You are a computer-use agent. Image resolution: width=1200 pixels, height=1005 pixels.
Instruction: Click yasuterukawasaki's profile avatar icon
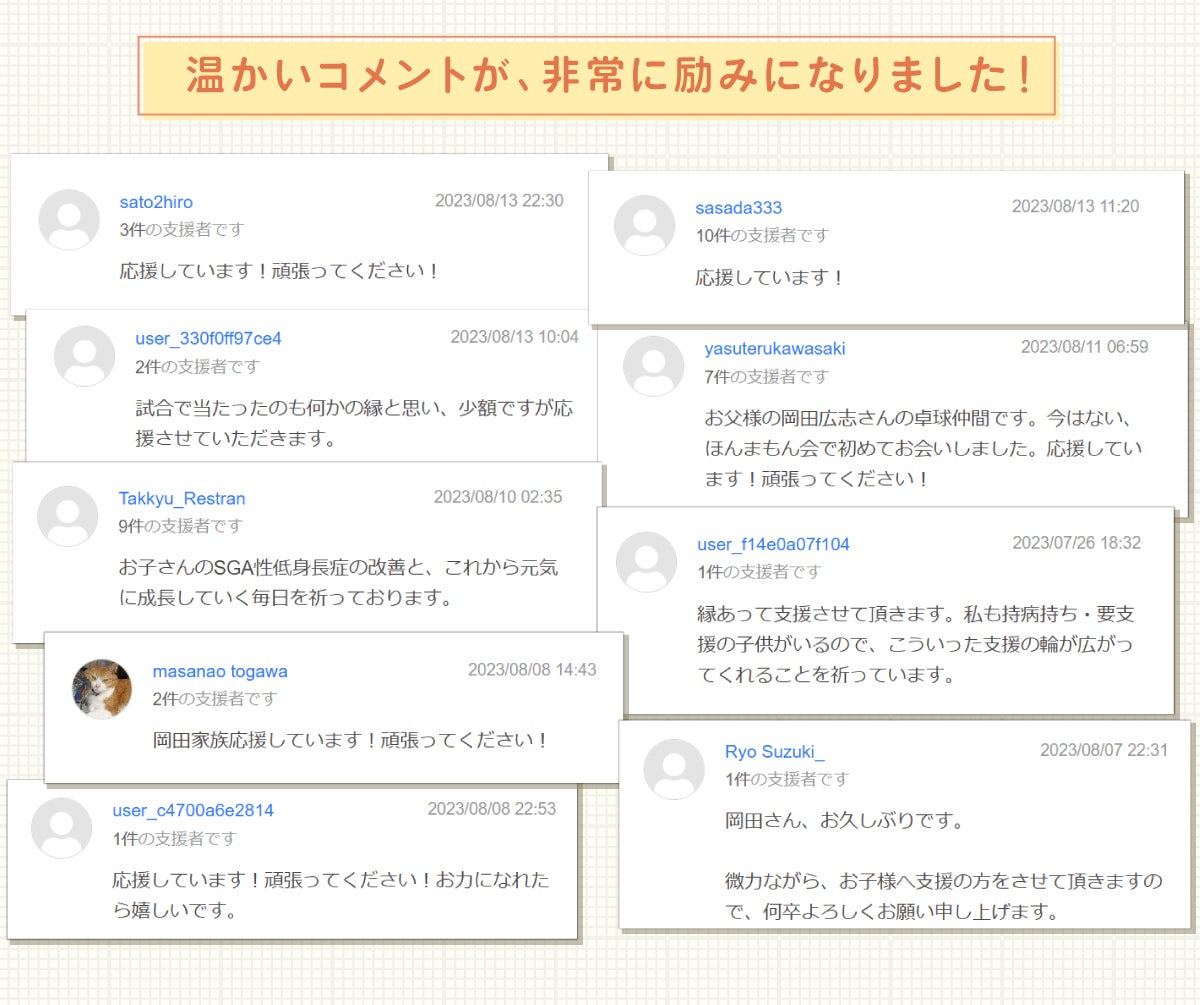(653, 366)
